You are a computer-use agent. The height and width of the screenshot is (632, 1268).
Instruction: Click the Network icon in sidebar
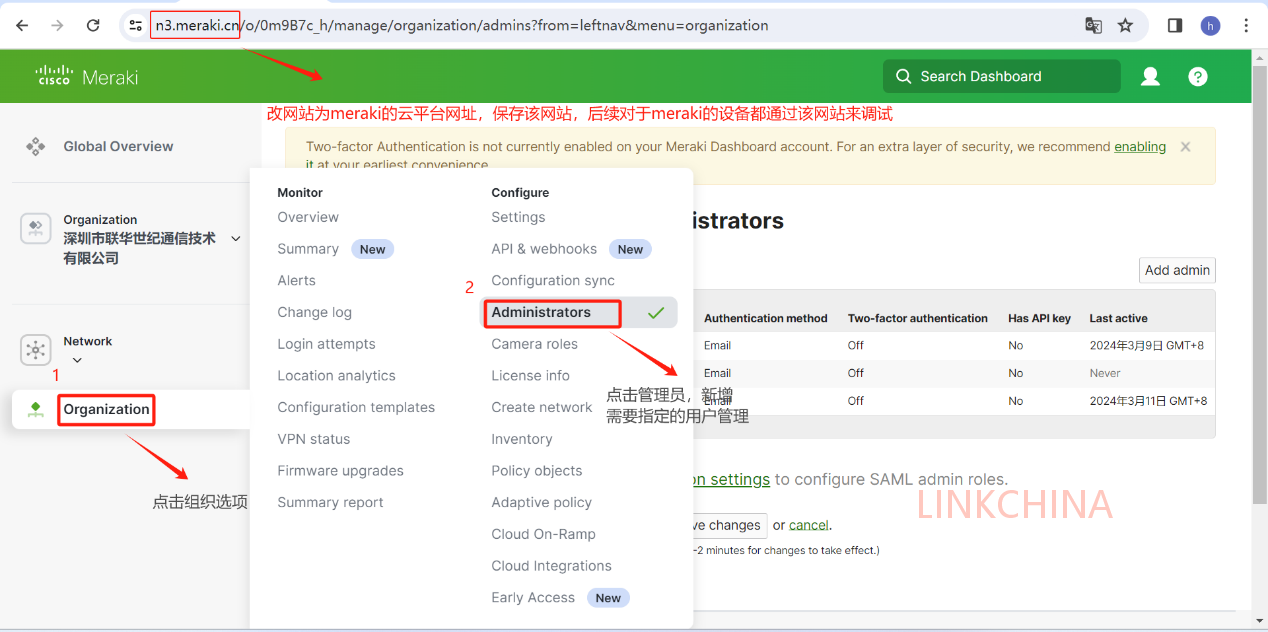[36, 350]
